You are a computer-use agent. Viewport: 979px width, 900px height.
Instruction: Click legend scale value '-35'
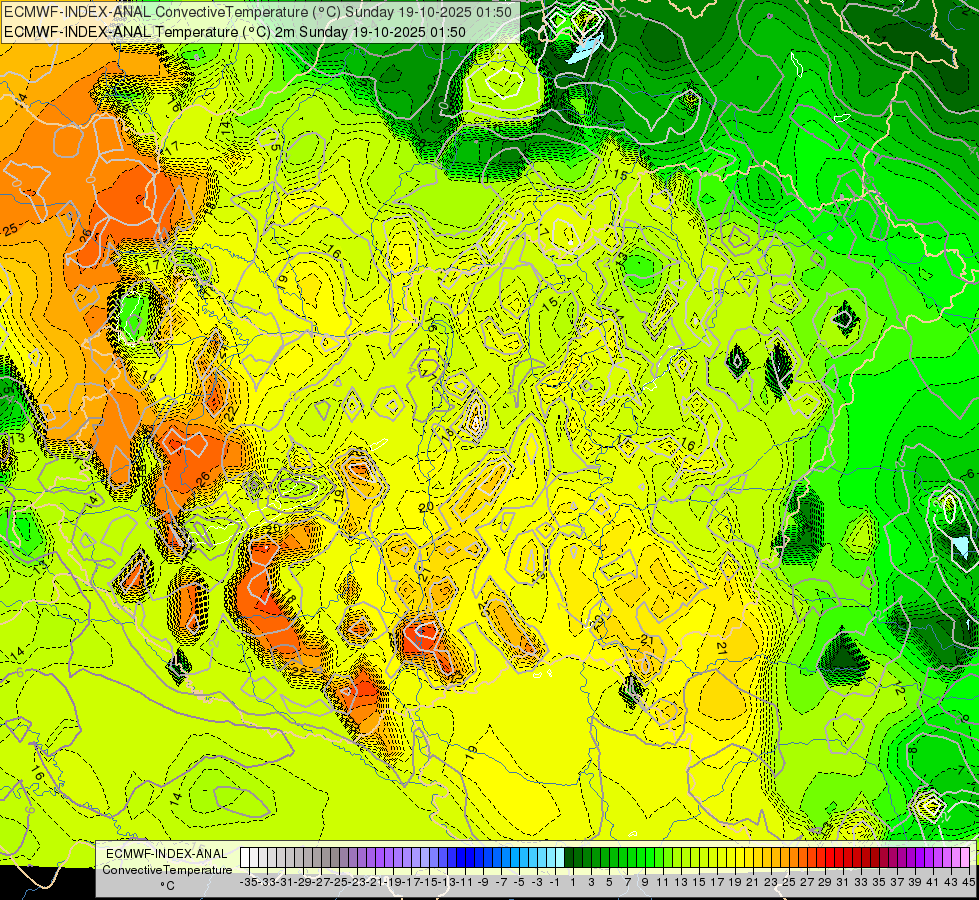tap(250, 882)
